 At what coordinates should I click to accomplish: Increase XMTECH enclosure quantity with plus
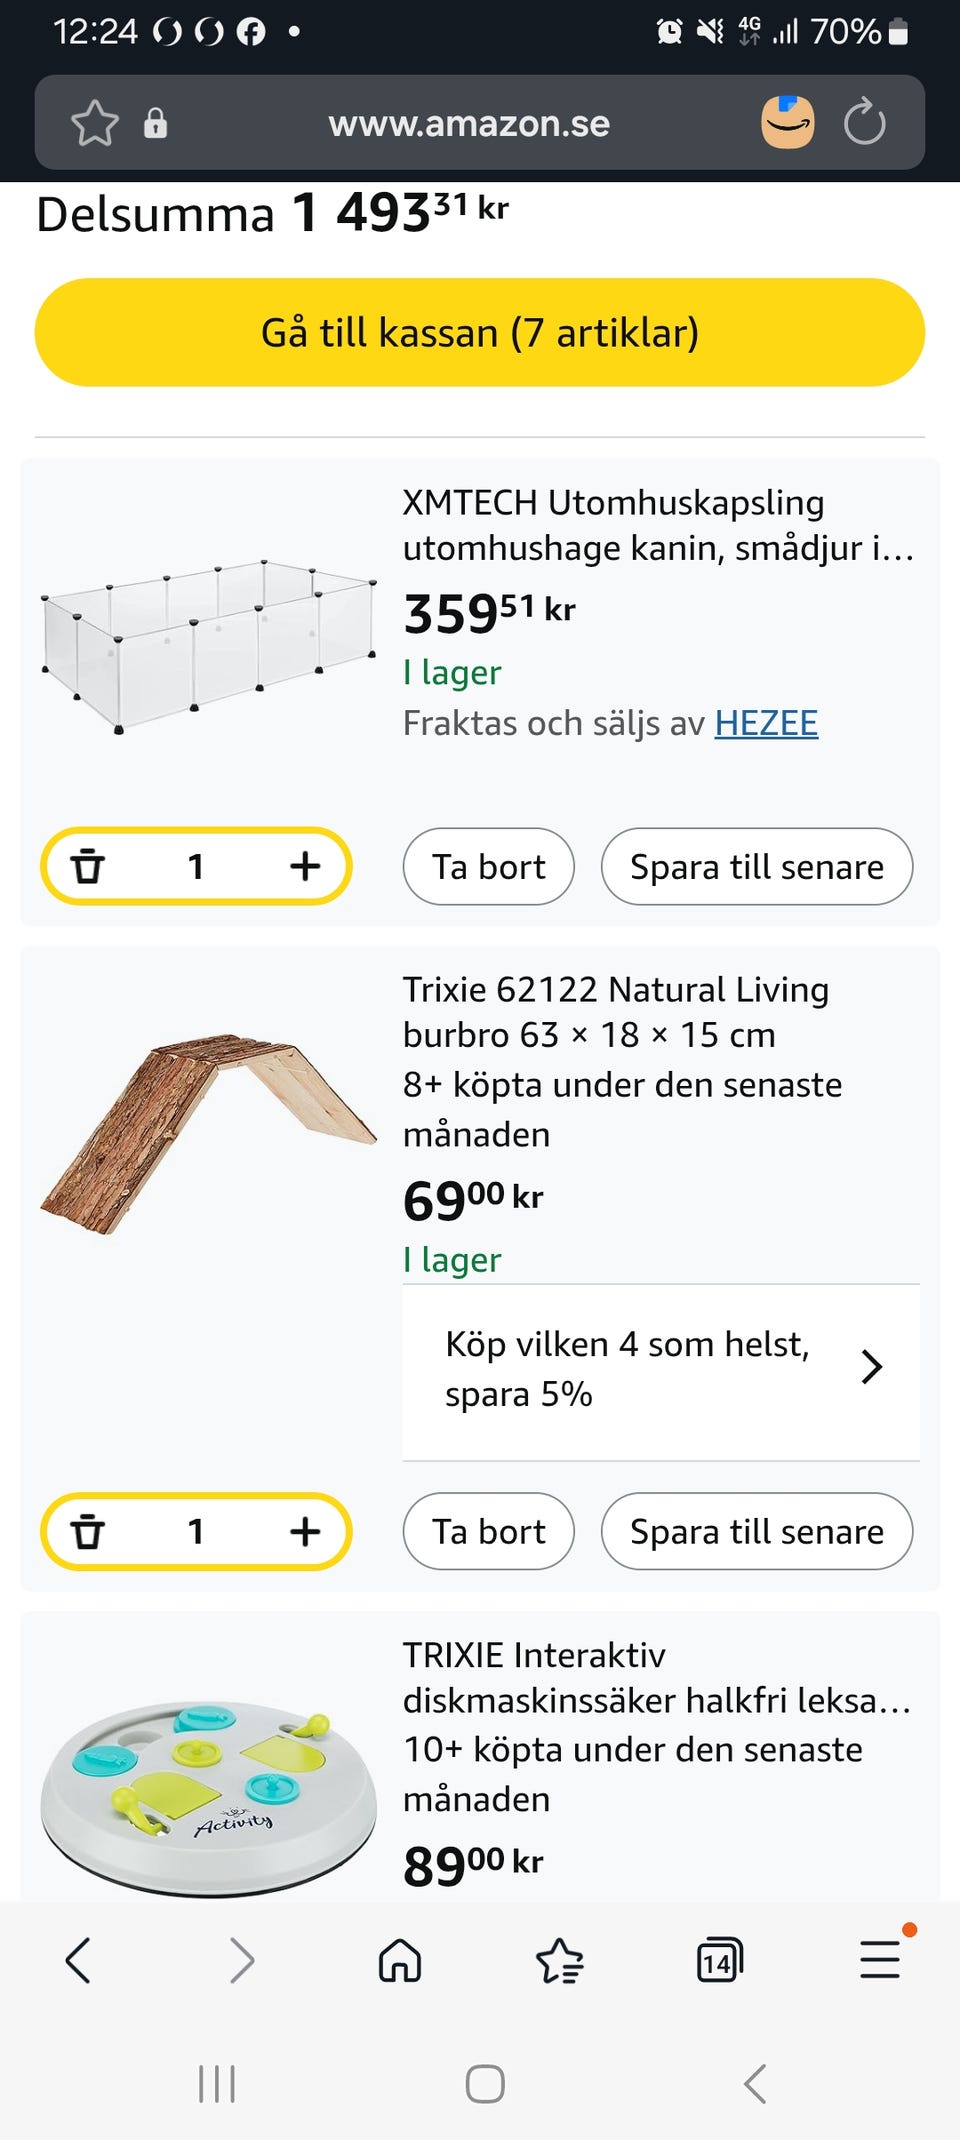click(305, 866)
